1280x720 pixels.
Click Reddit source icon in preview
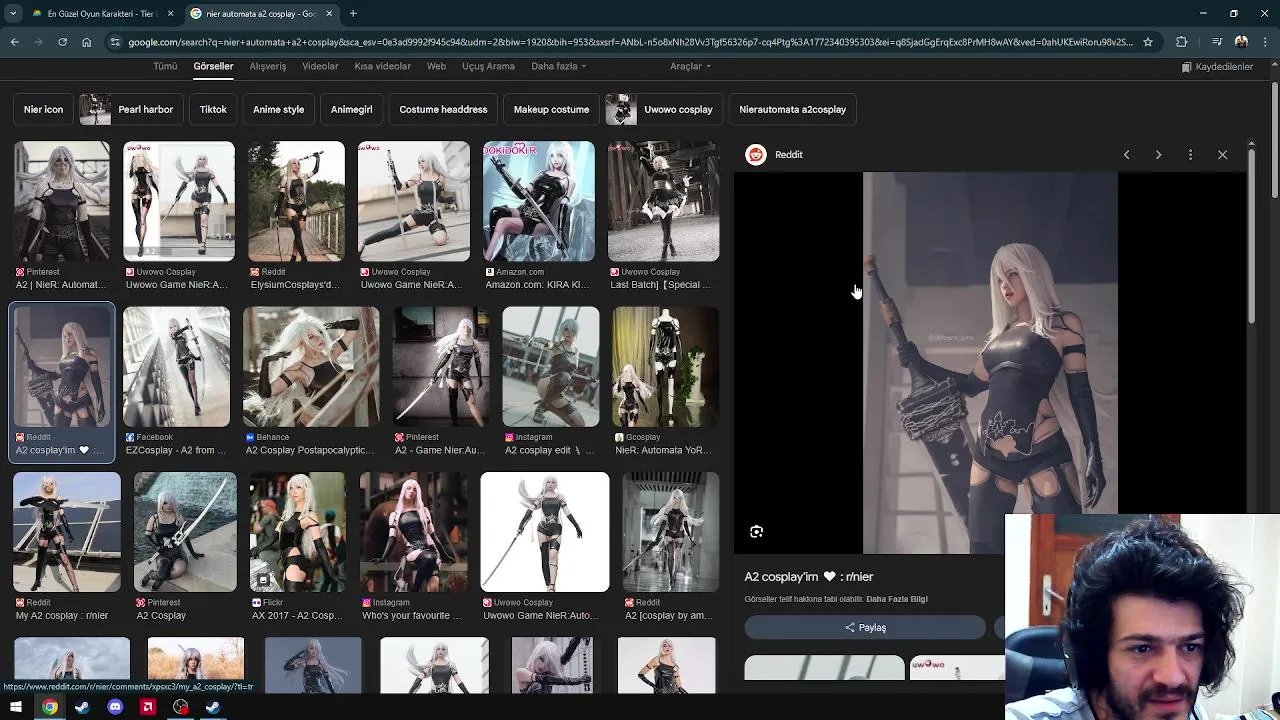click(x=756, y=155)
